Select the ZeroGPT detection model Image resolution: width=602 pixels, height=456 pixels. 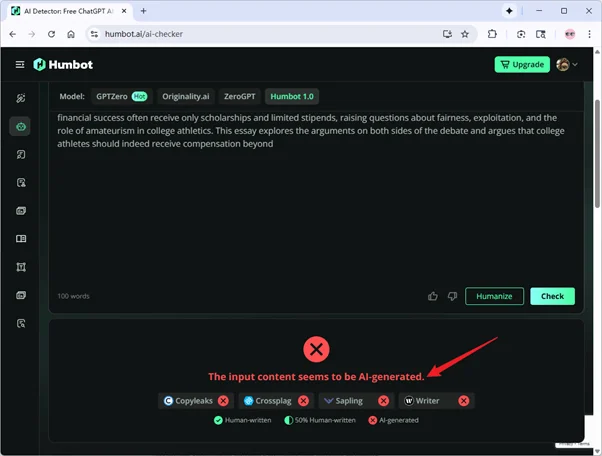(239, 97)
